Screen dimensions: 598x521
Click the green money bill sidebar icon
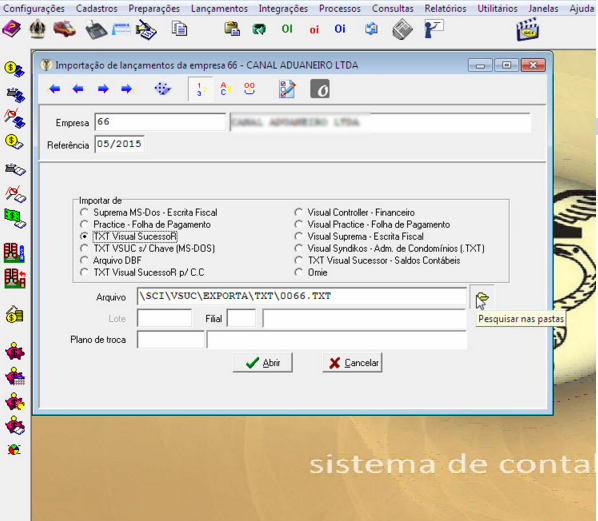pyautogui.click(x=15, y=219)
